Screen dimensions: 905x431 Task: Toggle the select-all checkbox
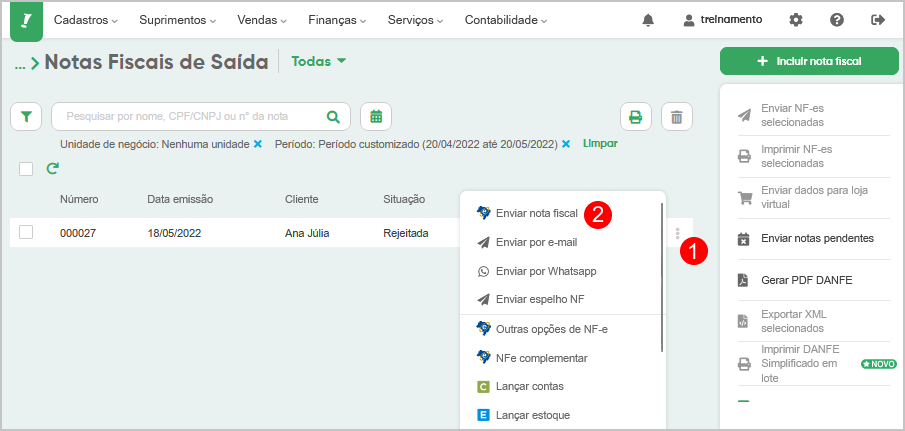(26, 169)
